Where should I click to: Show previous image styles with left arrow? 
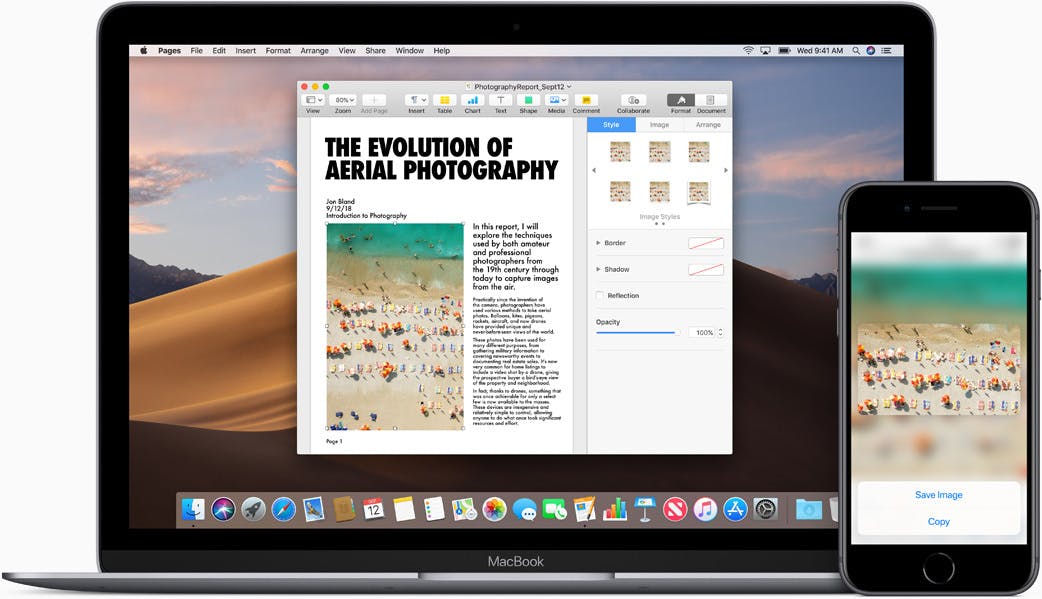click(593, 171)
